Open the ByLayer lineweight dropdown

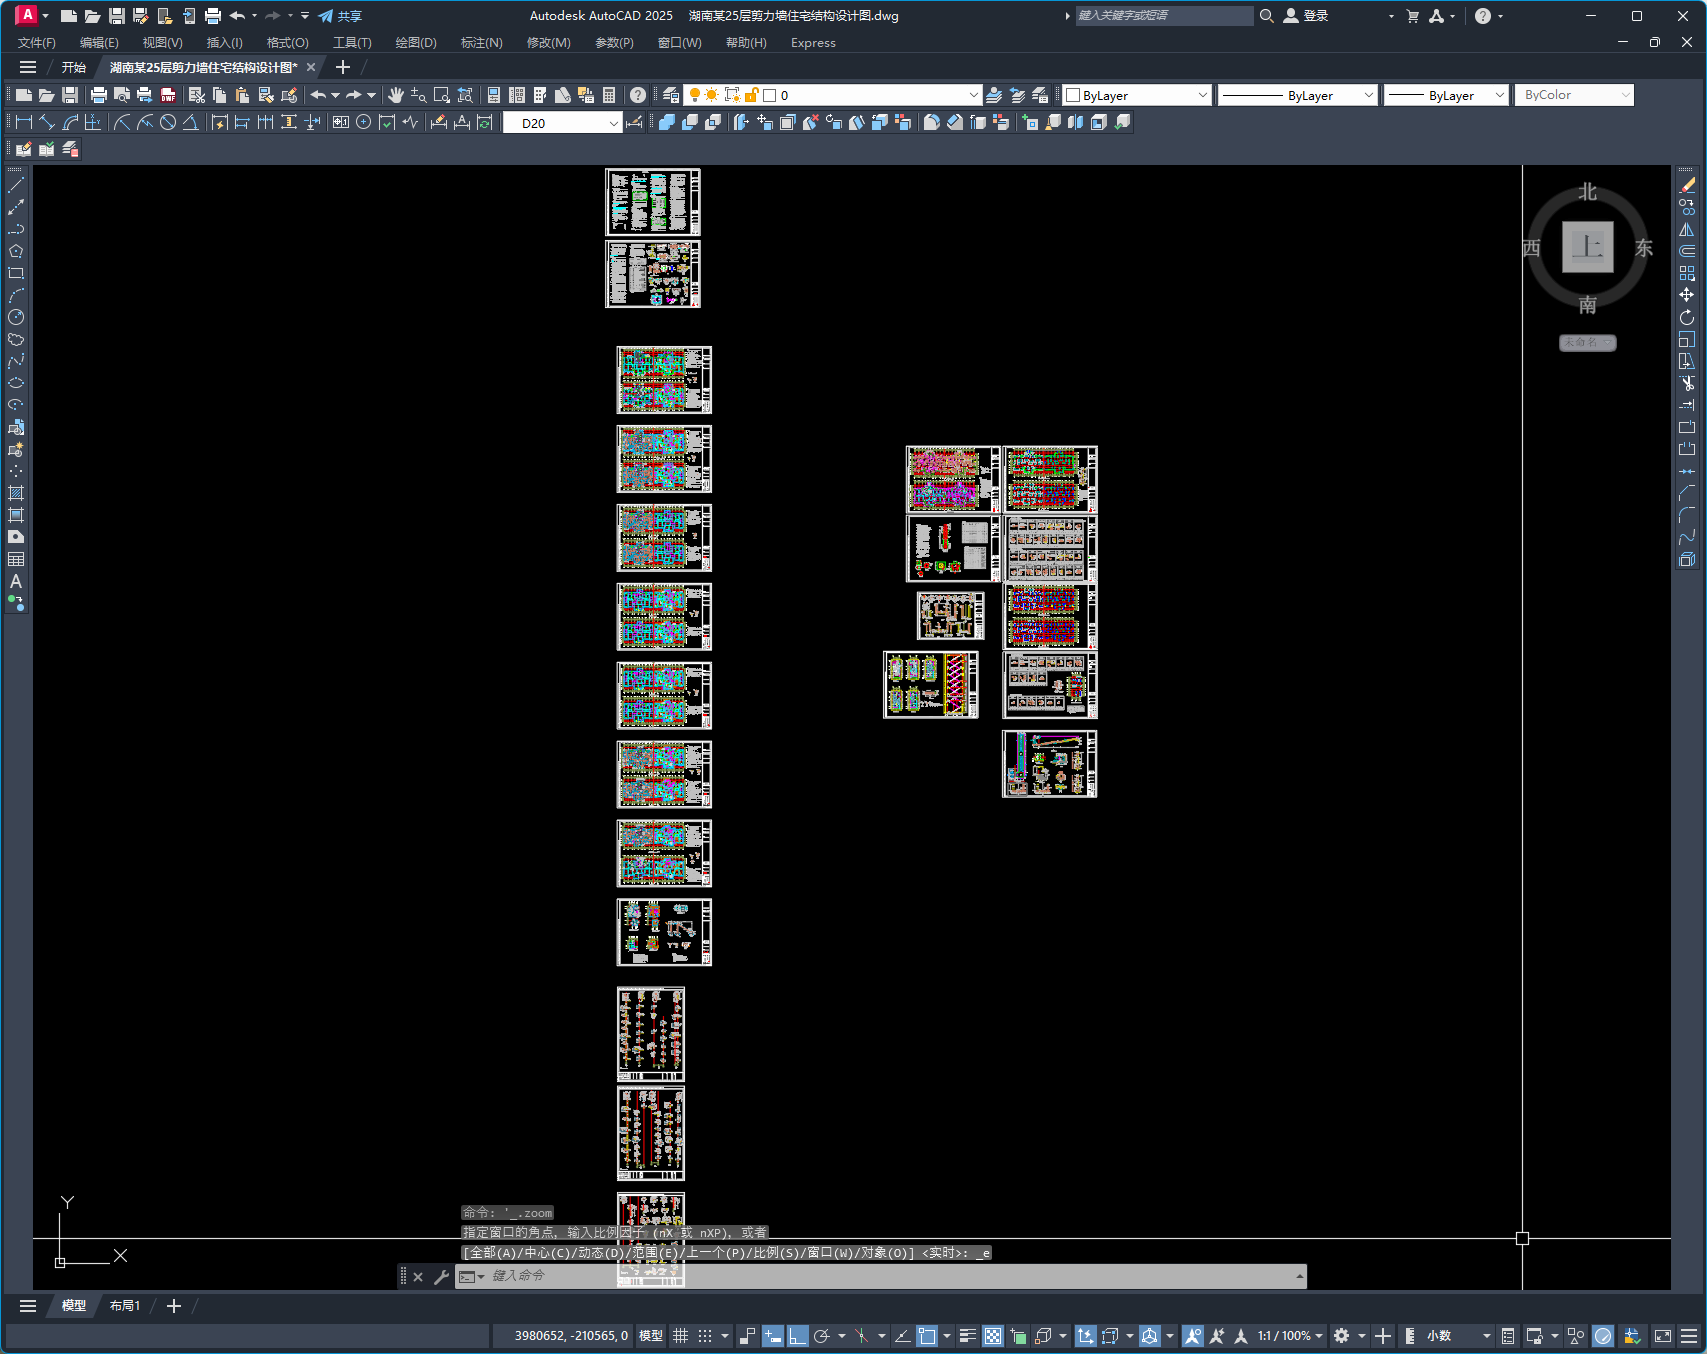point(1499,95)
